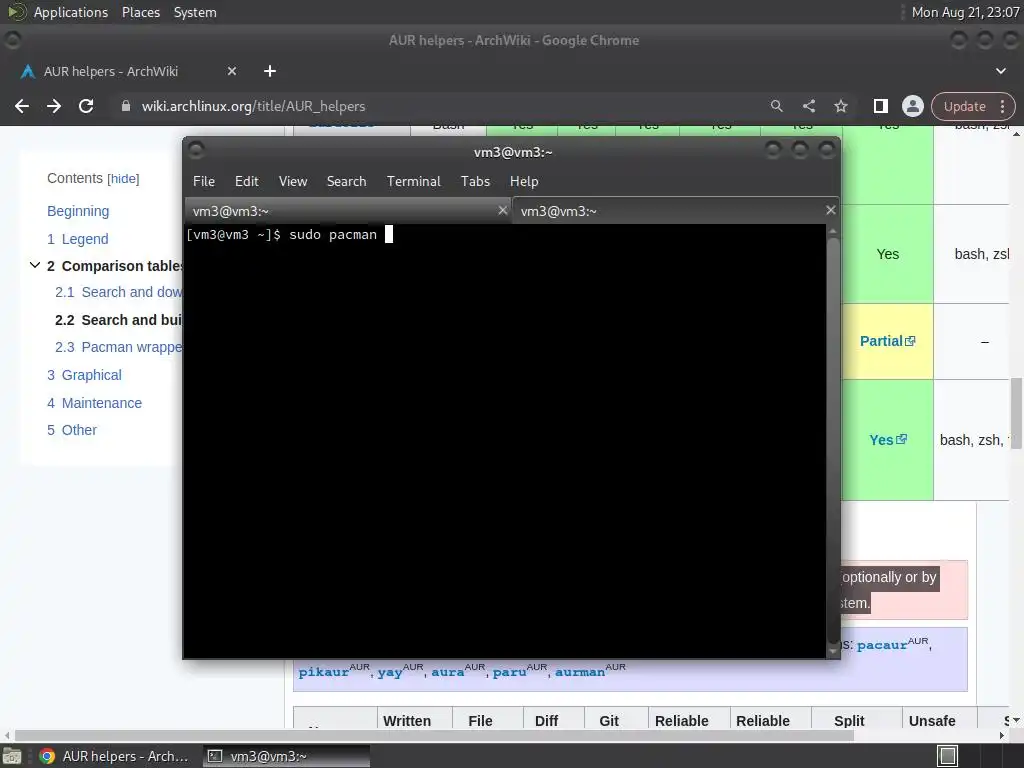1024x768 pixels.
Task: Open the Chrome tab search chevron
Action: [x=1000, y=71]
